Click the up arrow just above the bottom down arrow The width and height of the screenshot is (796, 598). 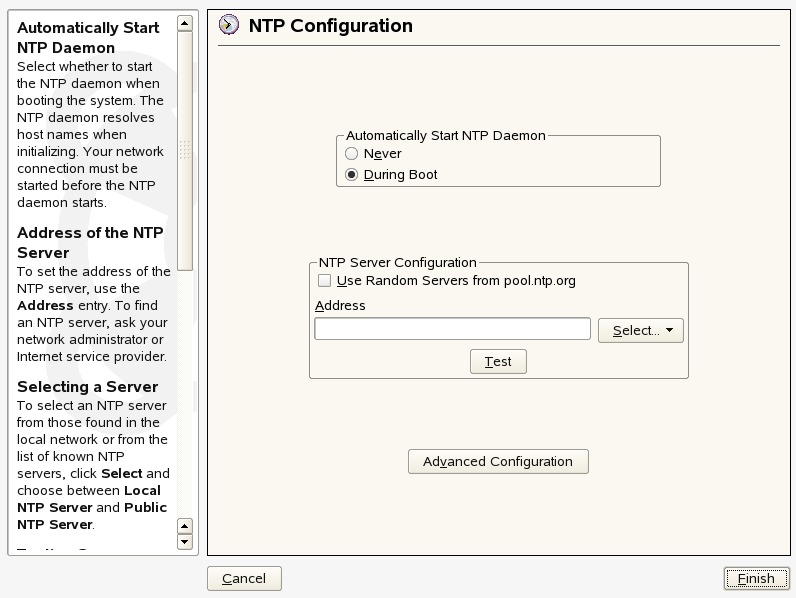pyautogui.click(x=184, y=525)
